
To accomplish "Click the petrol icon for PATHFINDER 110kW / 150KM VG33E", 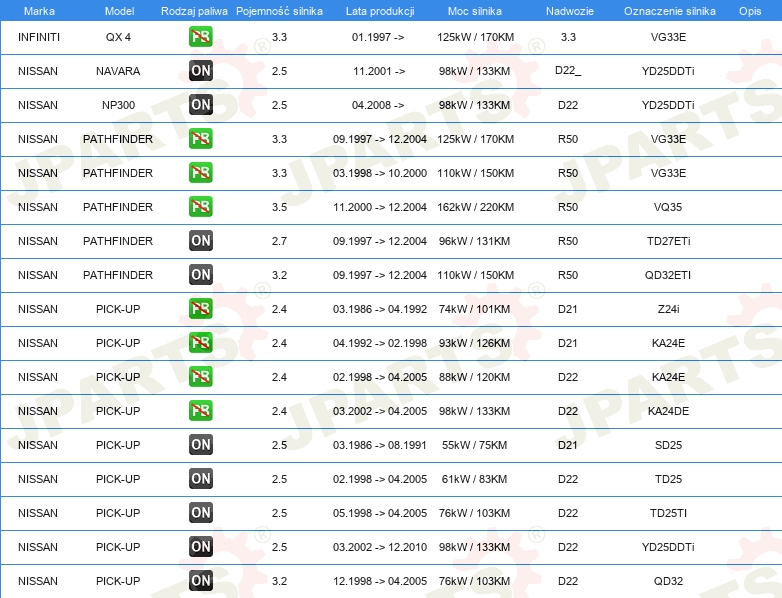I will 200,173.
